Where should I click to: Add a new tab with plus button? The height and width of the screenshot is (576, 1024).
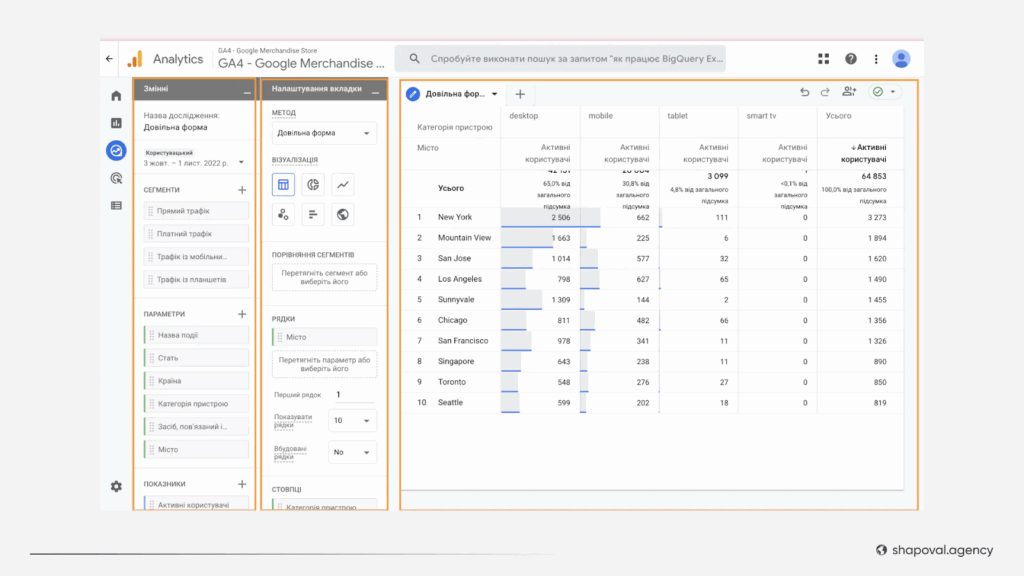point(519,94)
